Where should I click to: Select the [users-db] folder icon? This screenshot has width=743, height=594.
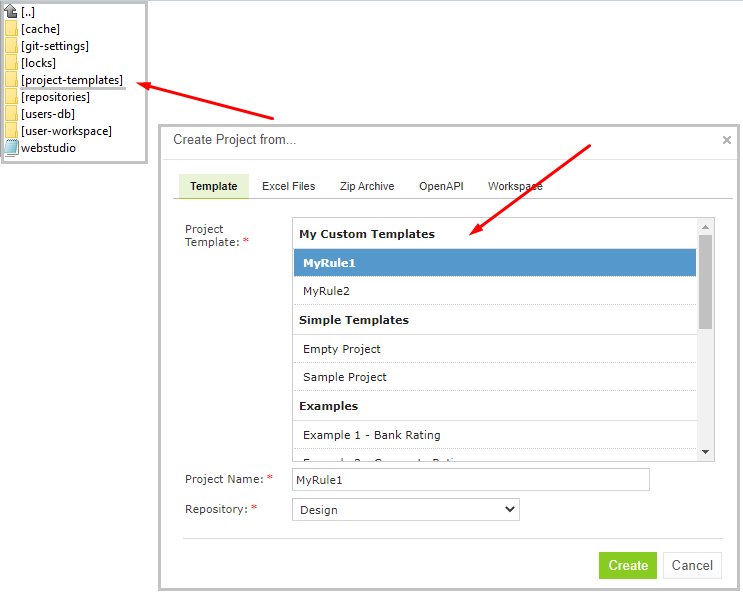click(12, 114)
